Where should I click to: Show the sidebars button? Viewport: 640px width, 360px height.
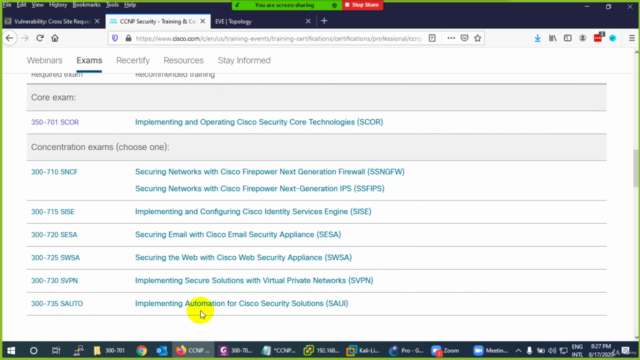point(568,38)
